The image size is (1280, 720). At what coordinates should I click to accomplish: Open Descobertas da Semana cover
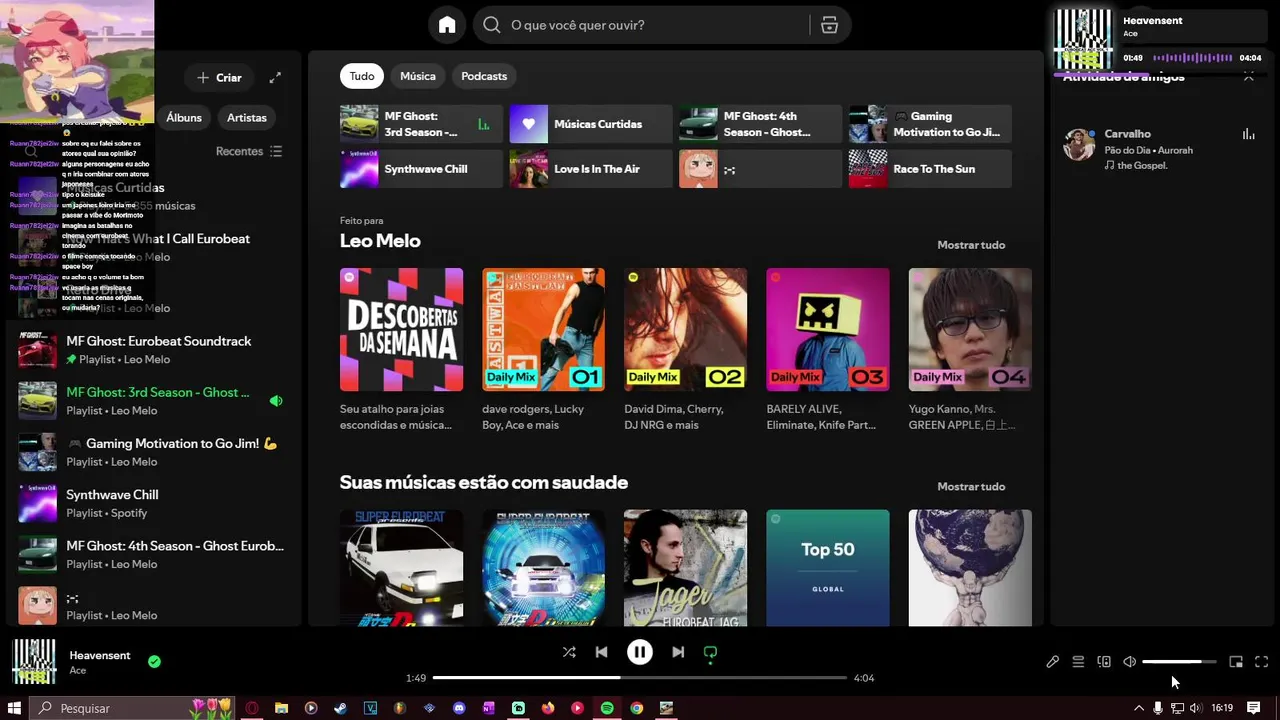401,329
